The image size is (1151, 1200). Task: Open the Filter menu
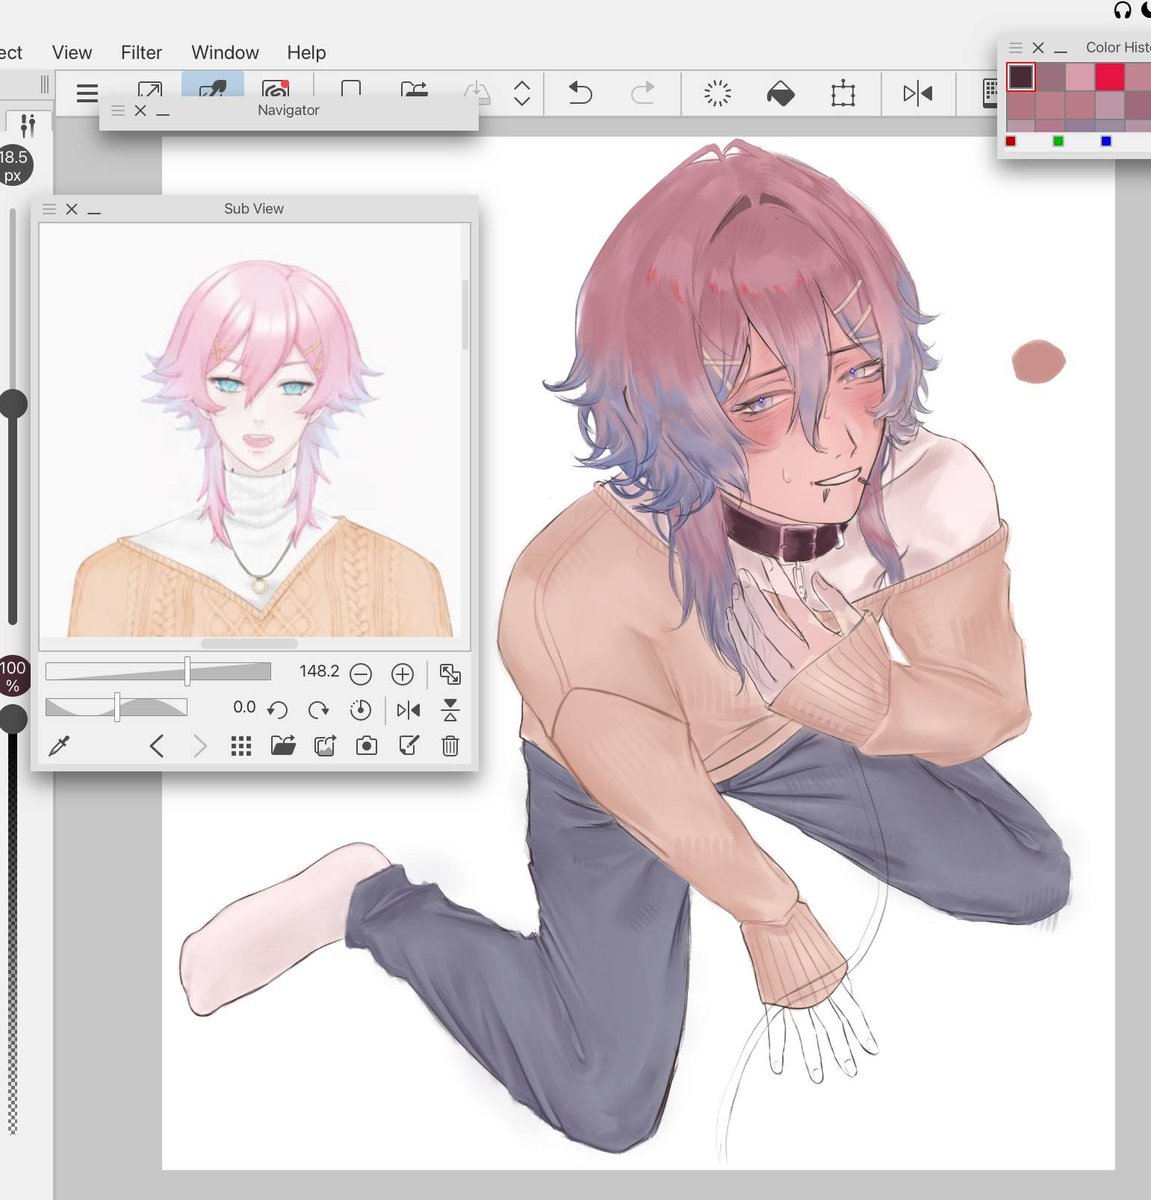pyautogui.click(x=141, y=52)
